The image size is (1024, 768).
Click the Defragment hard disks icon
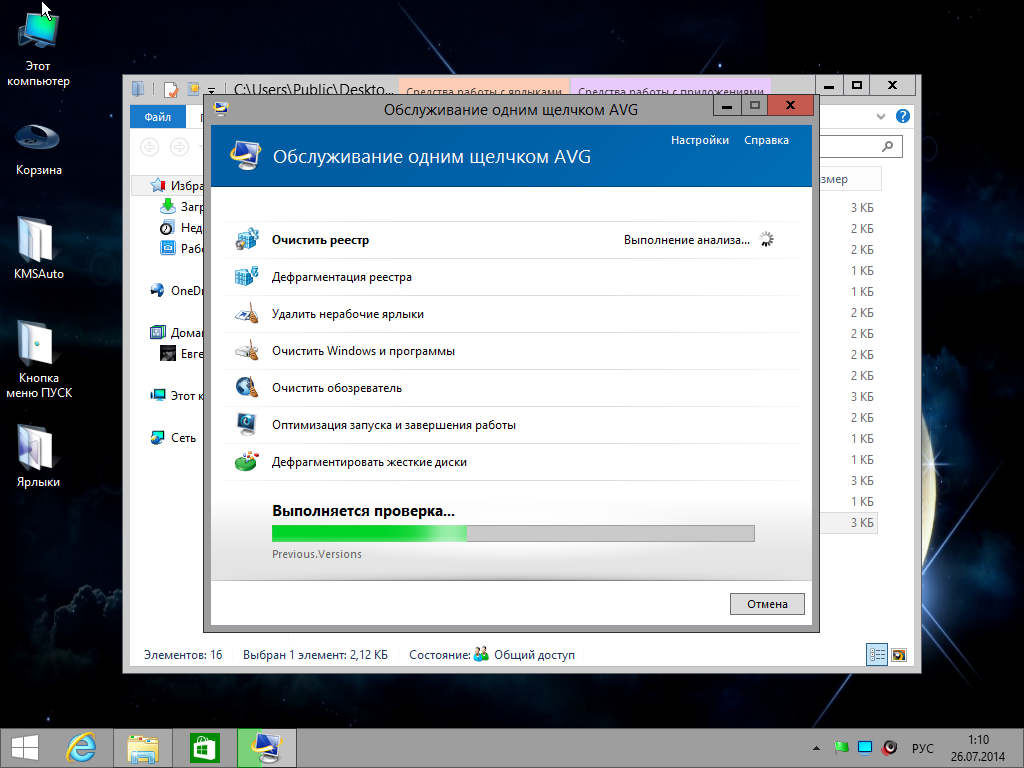tap(246, 462)
